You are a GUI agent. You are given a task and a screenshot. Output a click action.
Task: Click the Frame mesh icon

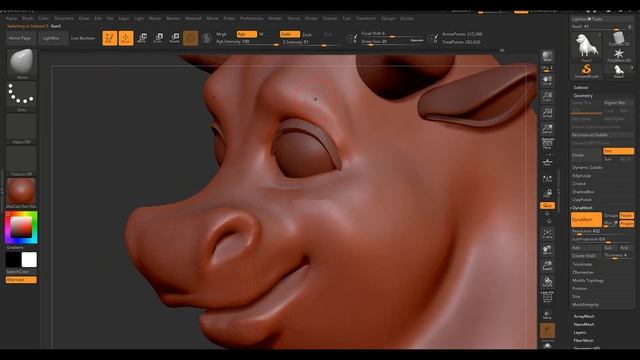coord(547,233)
